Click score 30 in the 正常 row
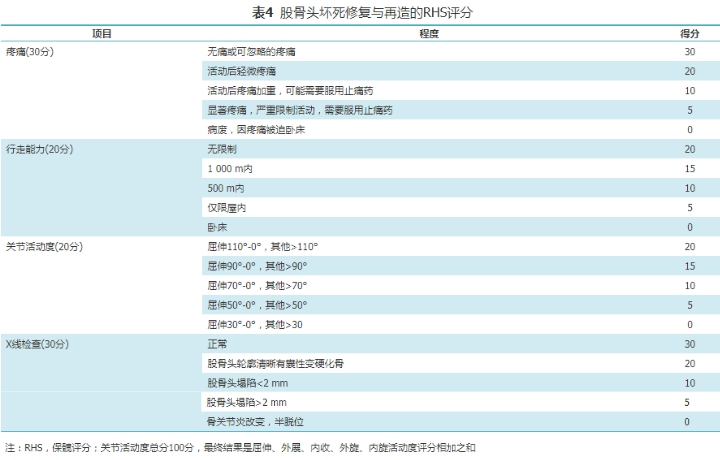Viewport: 720px width, 460px height. tap(690, 344)
